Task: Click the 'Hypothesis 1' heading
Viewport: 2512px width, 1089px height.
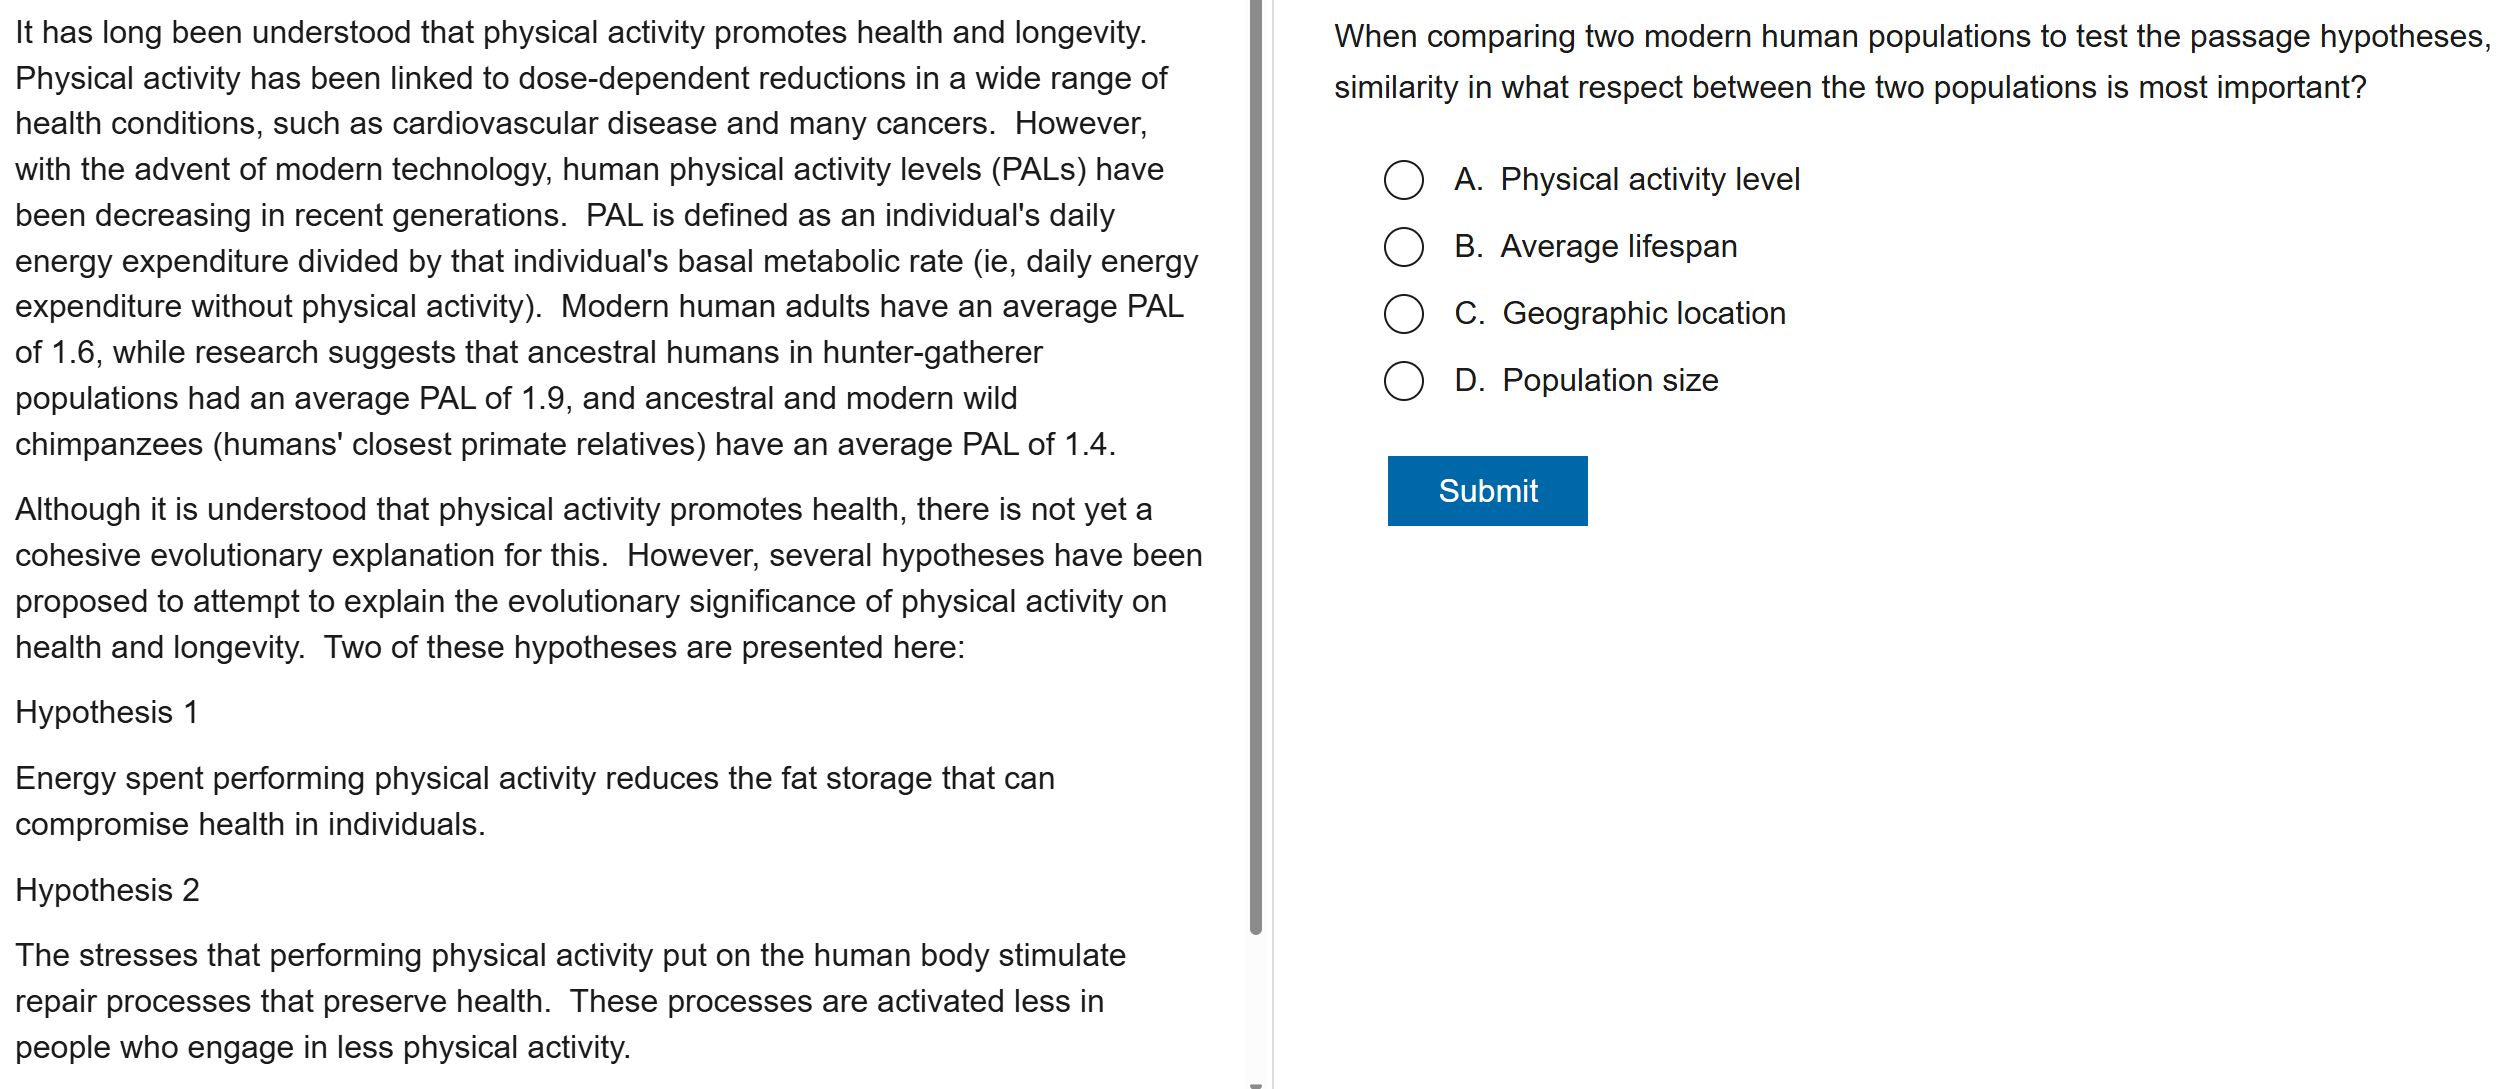Action: [x=107, y=713]
